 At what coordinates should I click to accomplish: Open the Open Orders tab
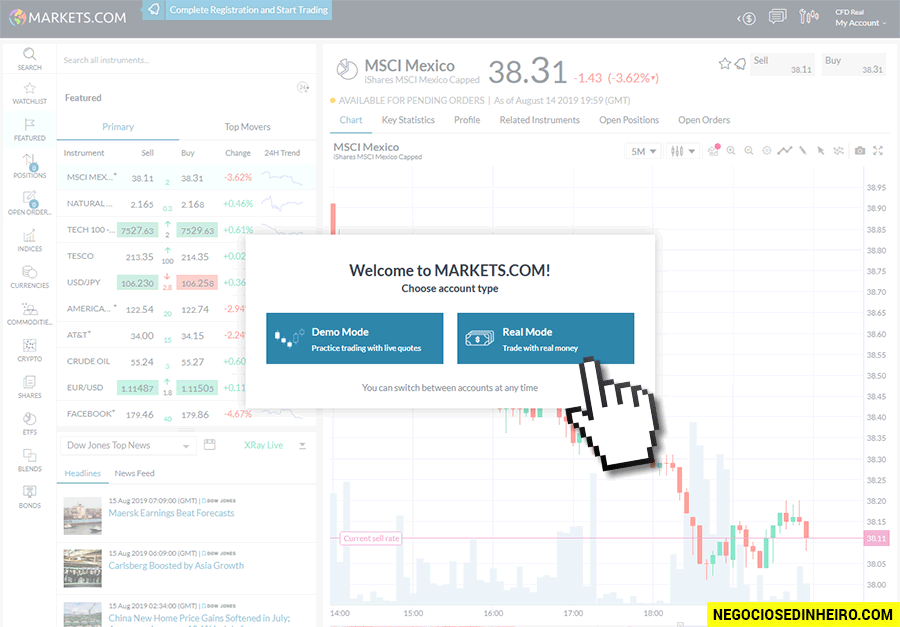[704, 120]
